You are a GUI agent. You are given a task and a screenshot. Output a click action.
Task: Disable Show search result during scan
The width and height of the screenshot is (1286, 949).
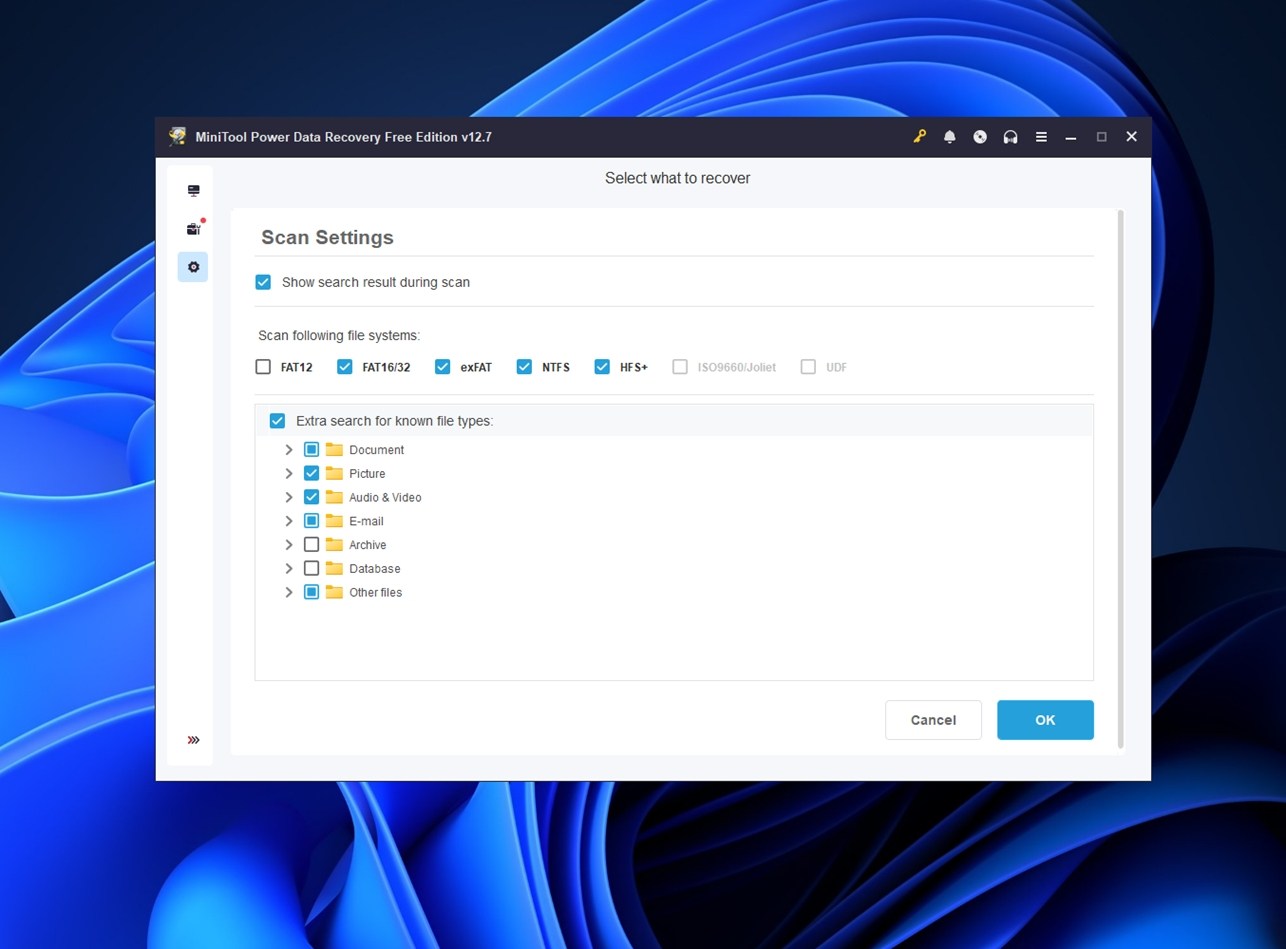point(263,282)
